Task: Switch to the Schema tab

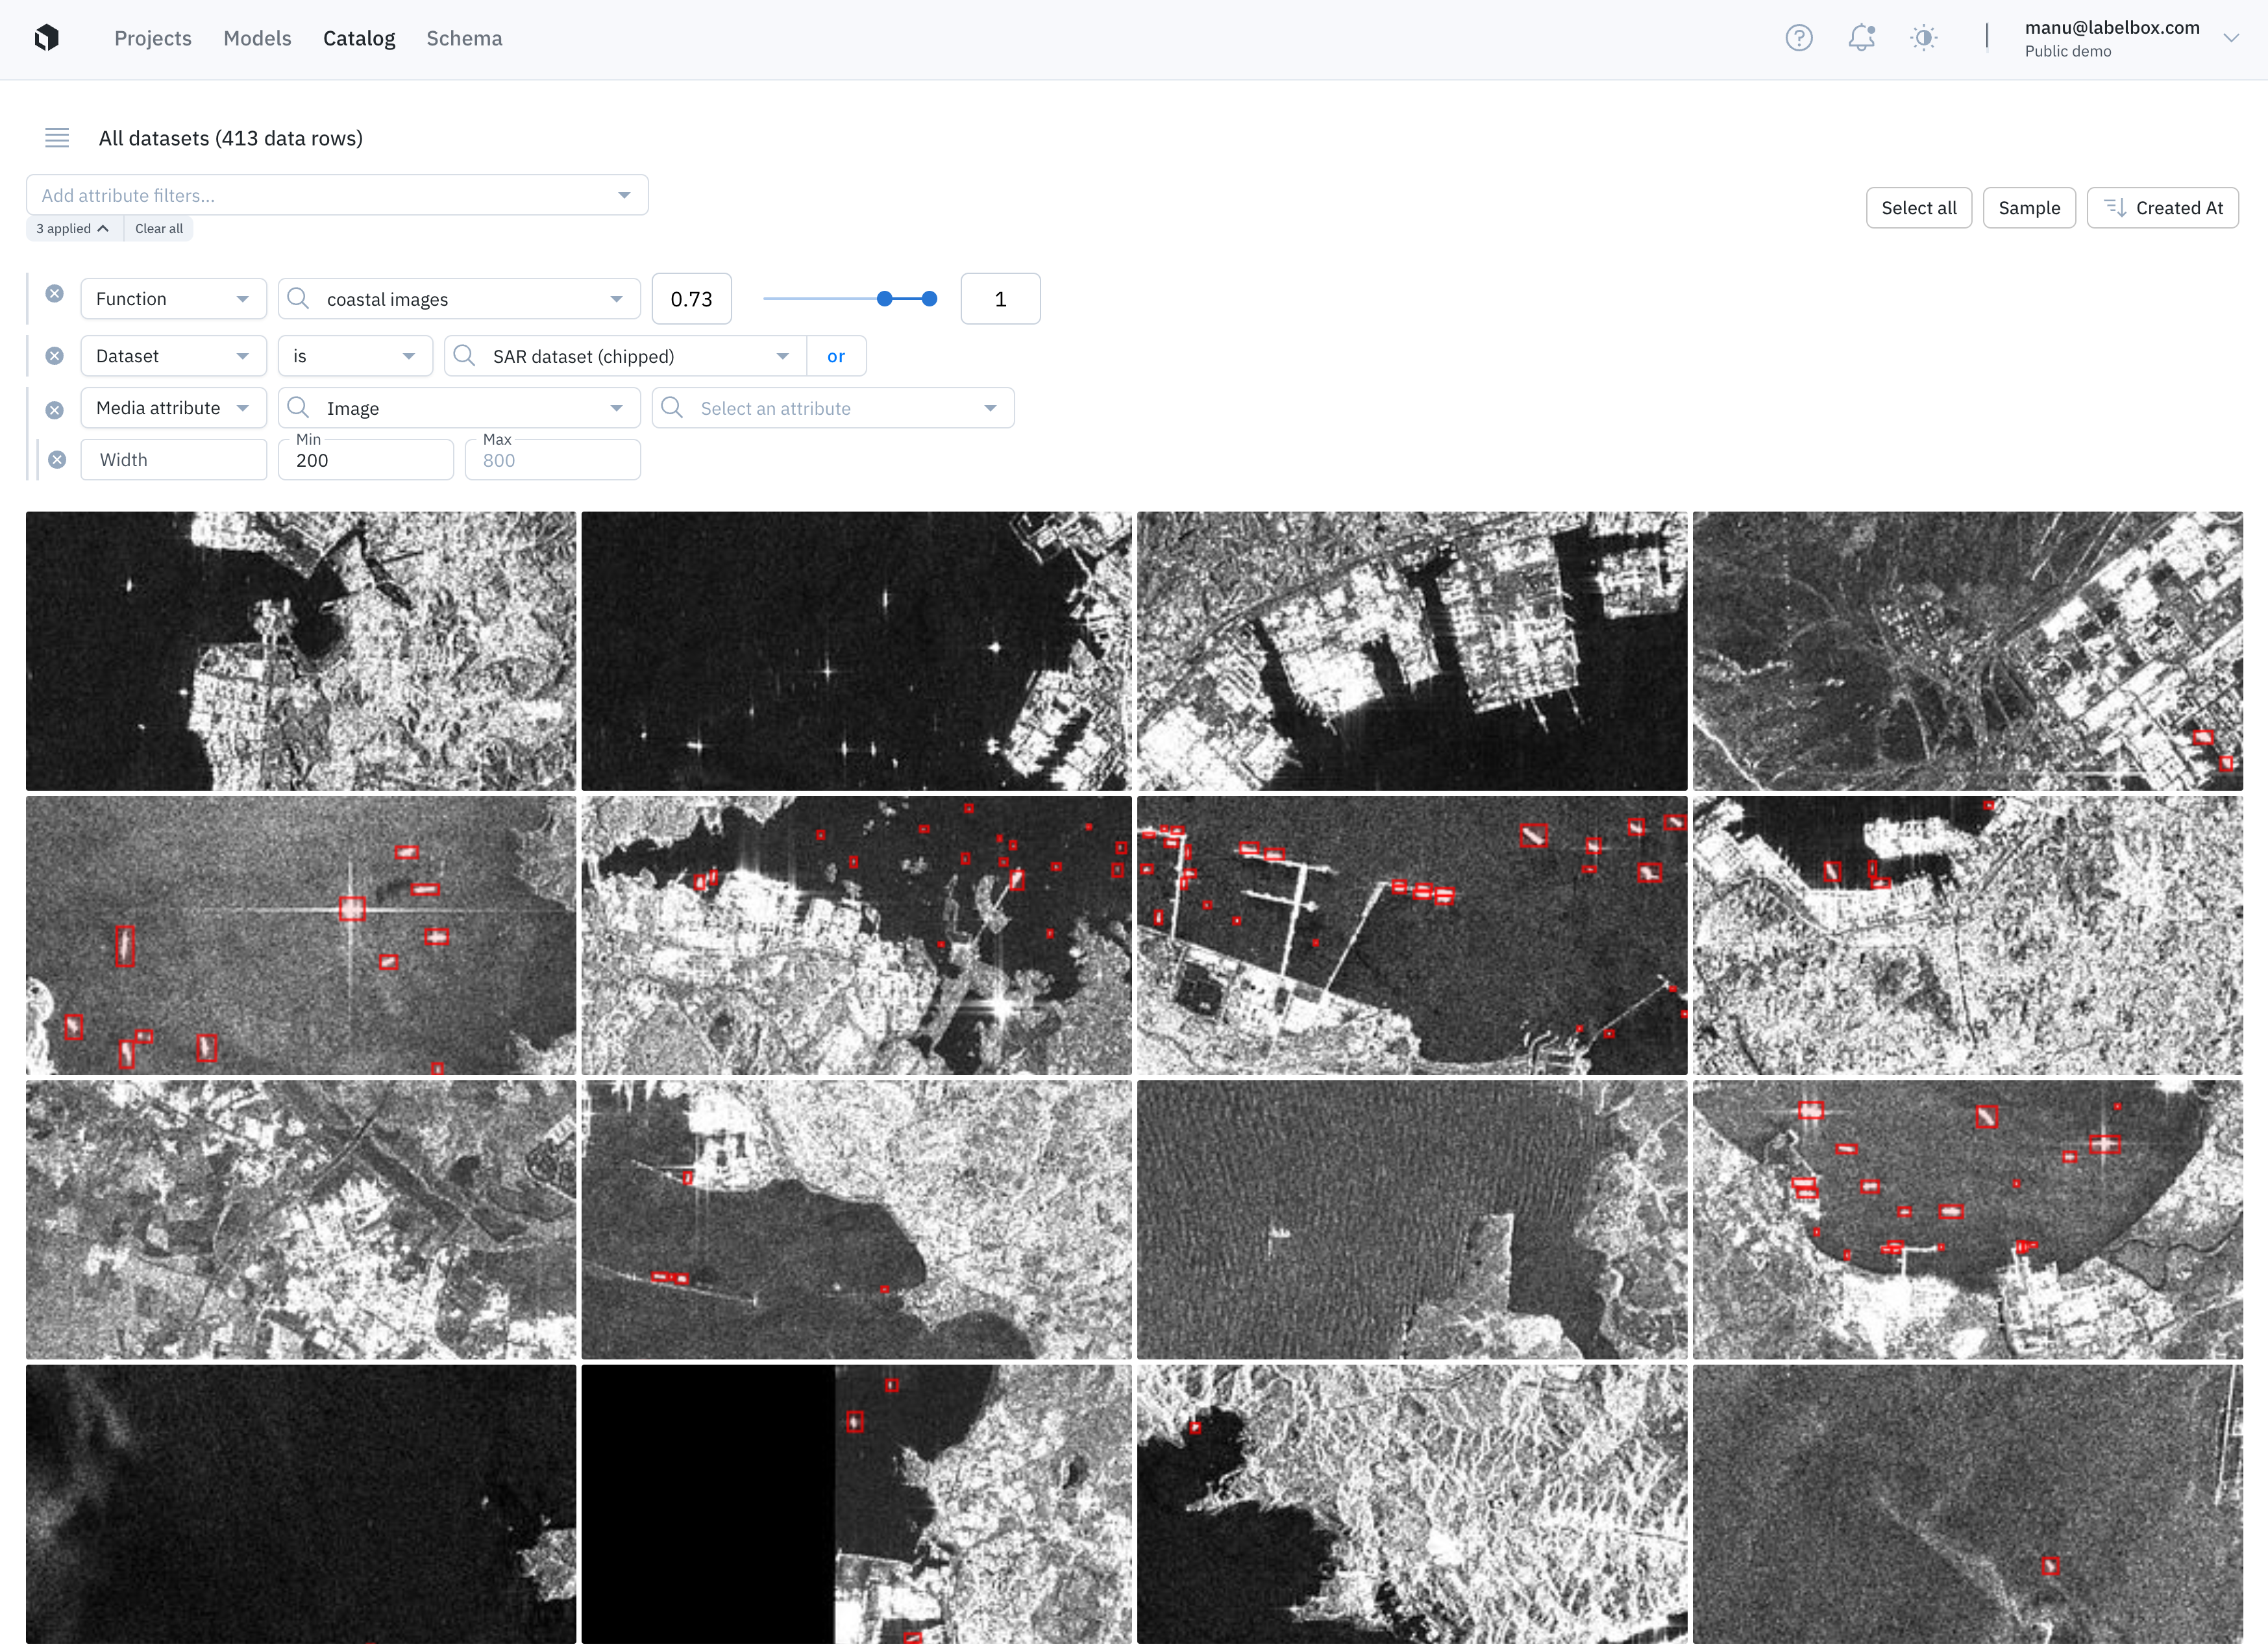Action: pos(464,38)
